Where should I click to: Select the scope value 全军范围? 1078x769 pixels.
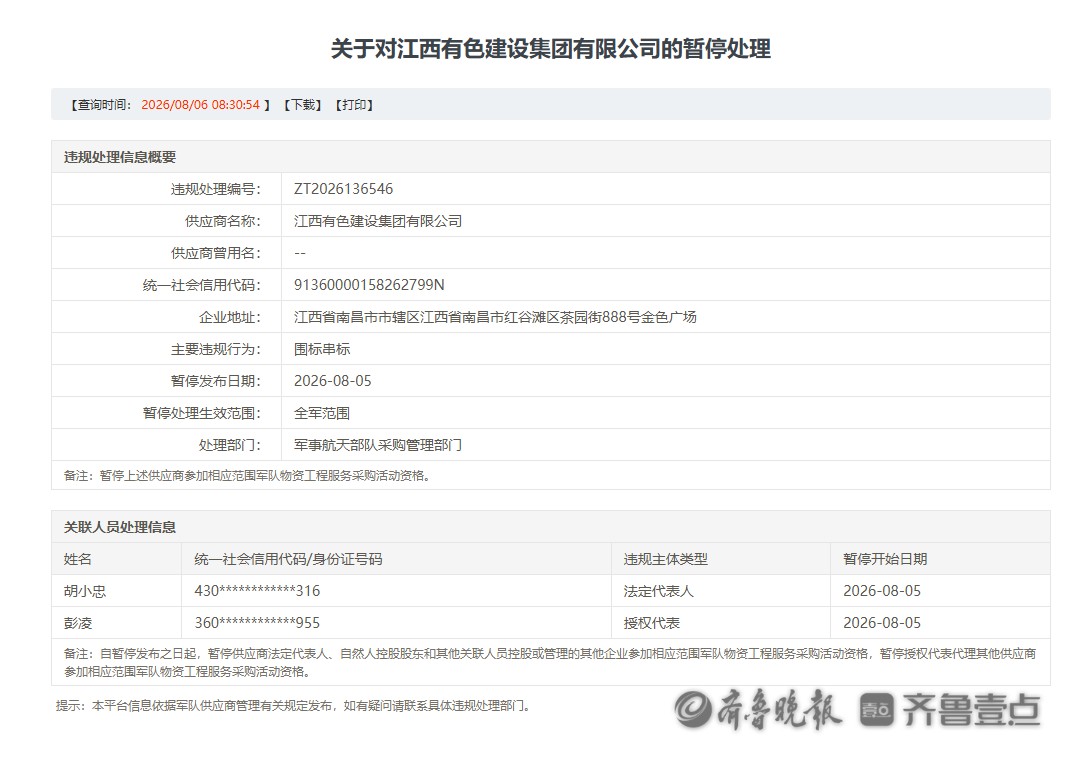[322, 413]
